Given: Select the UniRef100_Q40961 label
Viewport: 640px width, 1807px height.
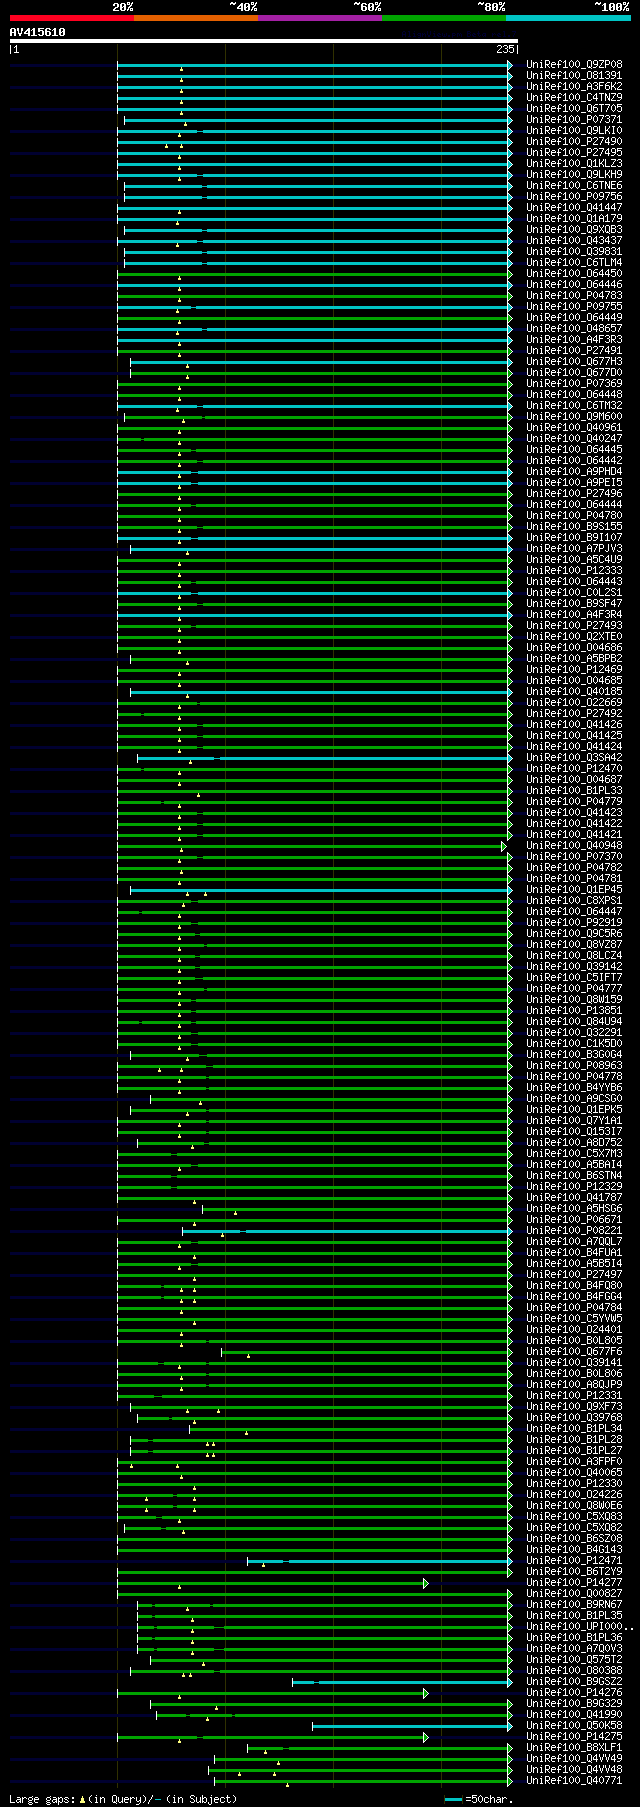Looking at the screenshot, I should coord(574,427).
